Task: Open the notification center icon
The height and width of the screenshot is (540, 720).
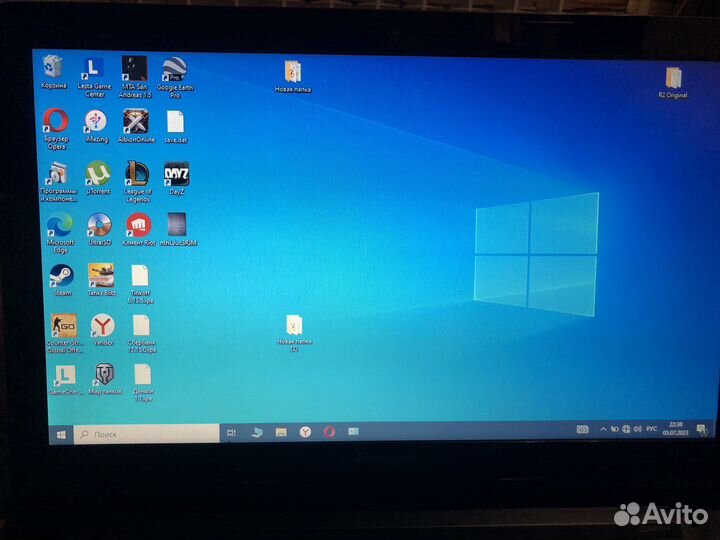Action: [x=701, y=430]
